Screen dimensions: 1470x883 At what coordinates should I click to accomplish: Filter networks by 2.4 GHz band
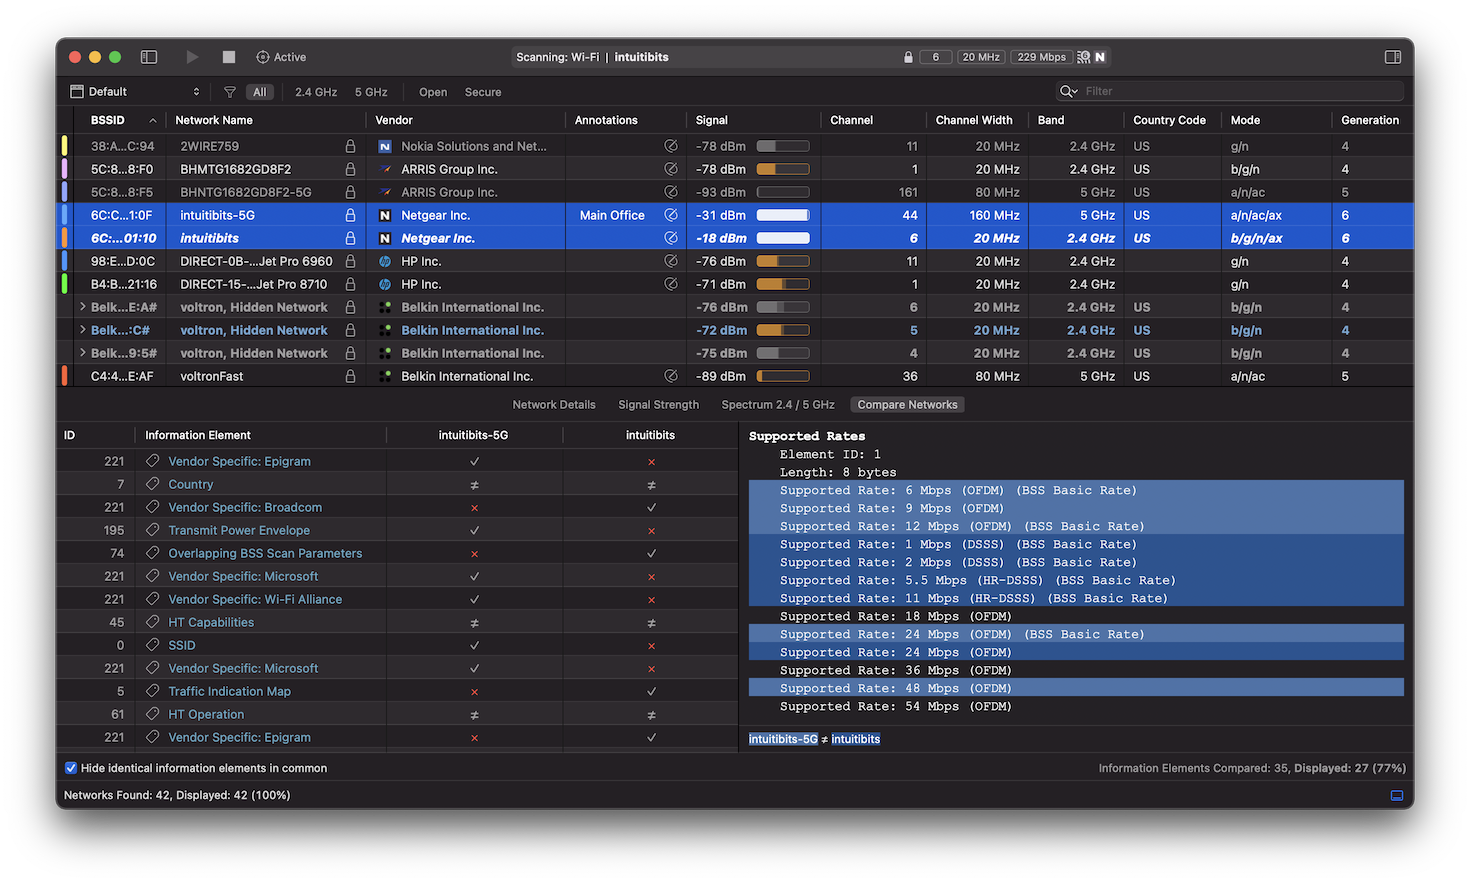click(316, 92)
